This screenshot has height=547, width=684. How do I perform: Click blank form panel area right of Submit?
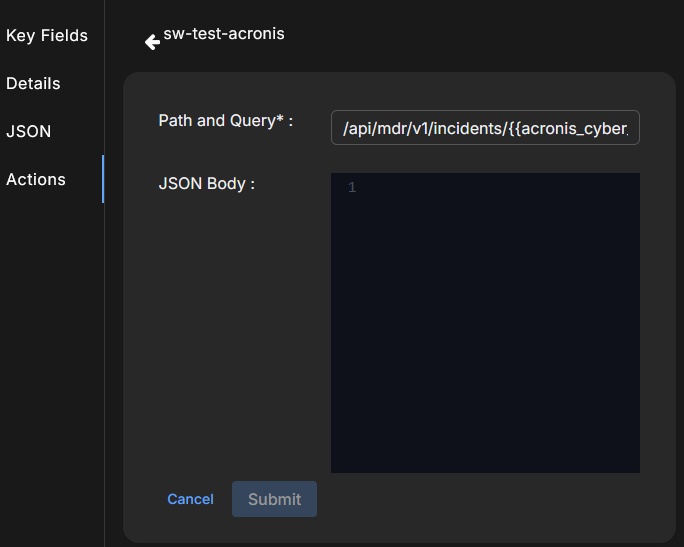pos(480,500)
